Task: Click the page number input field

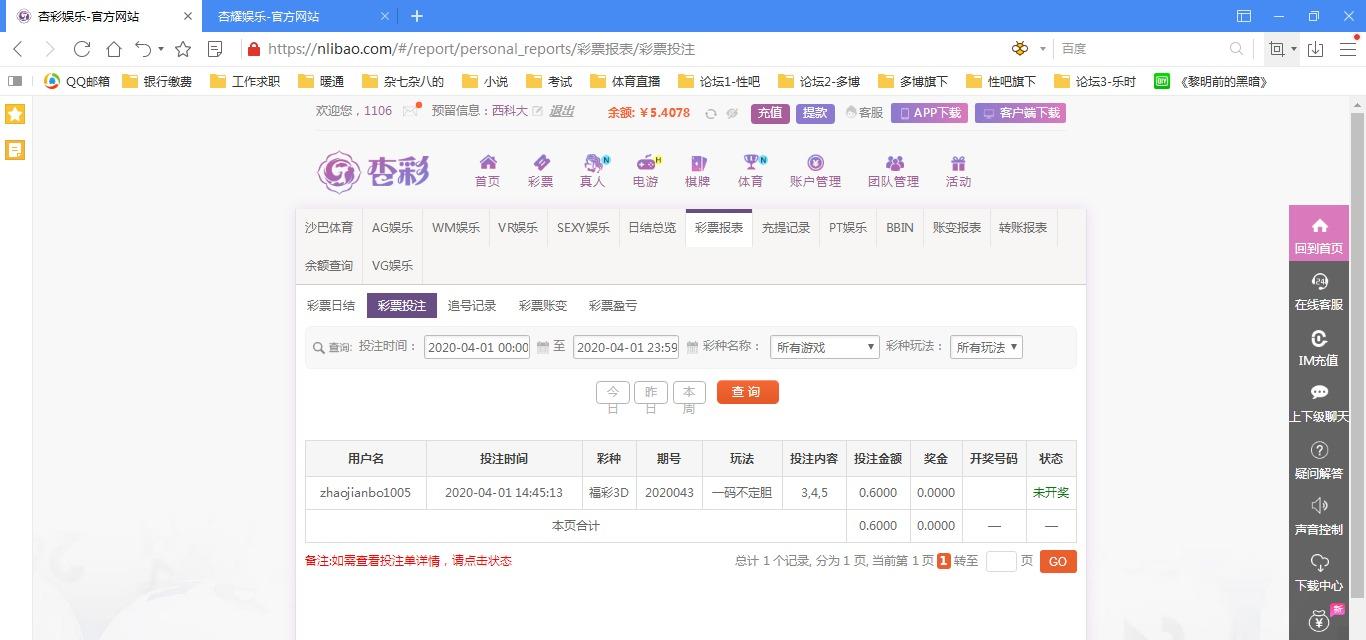Action: [1001, 562]
